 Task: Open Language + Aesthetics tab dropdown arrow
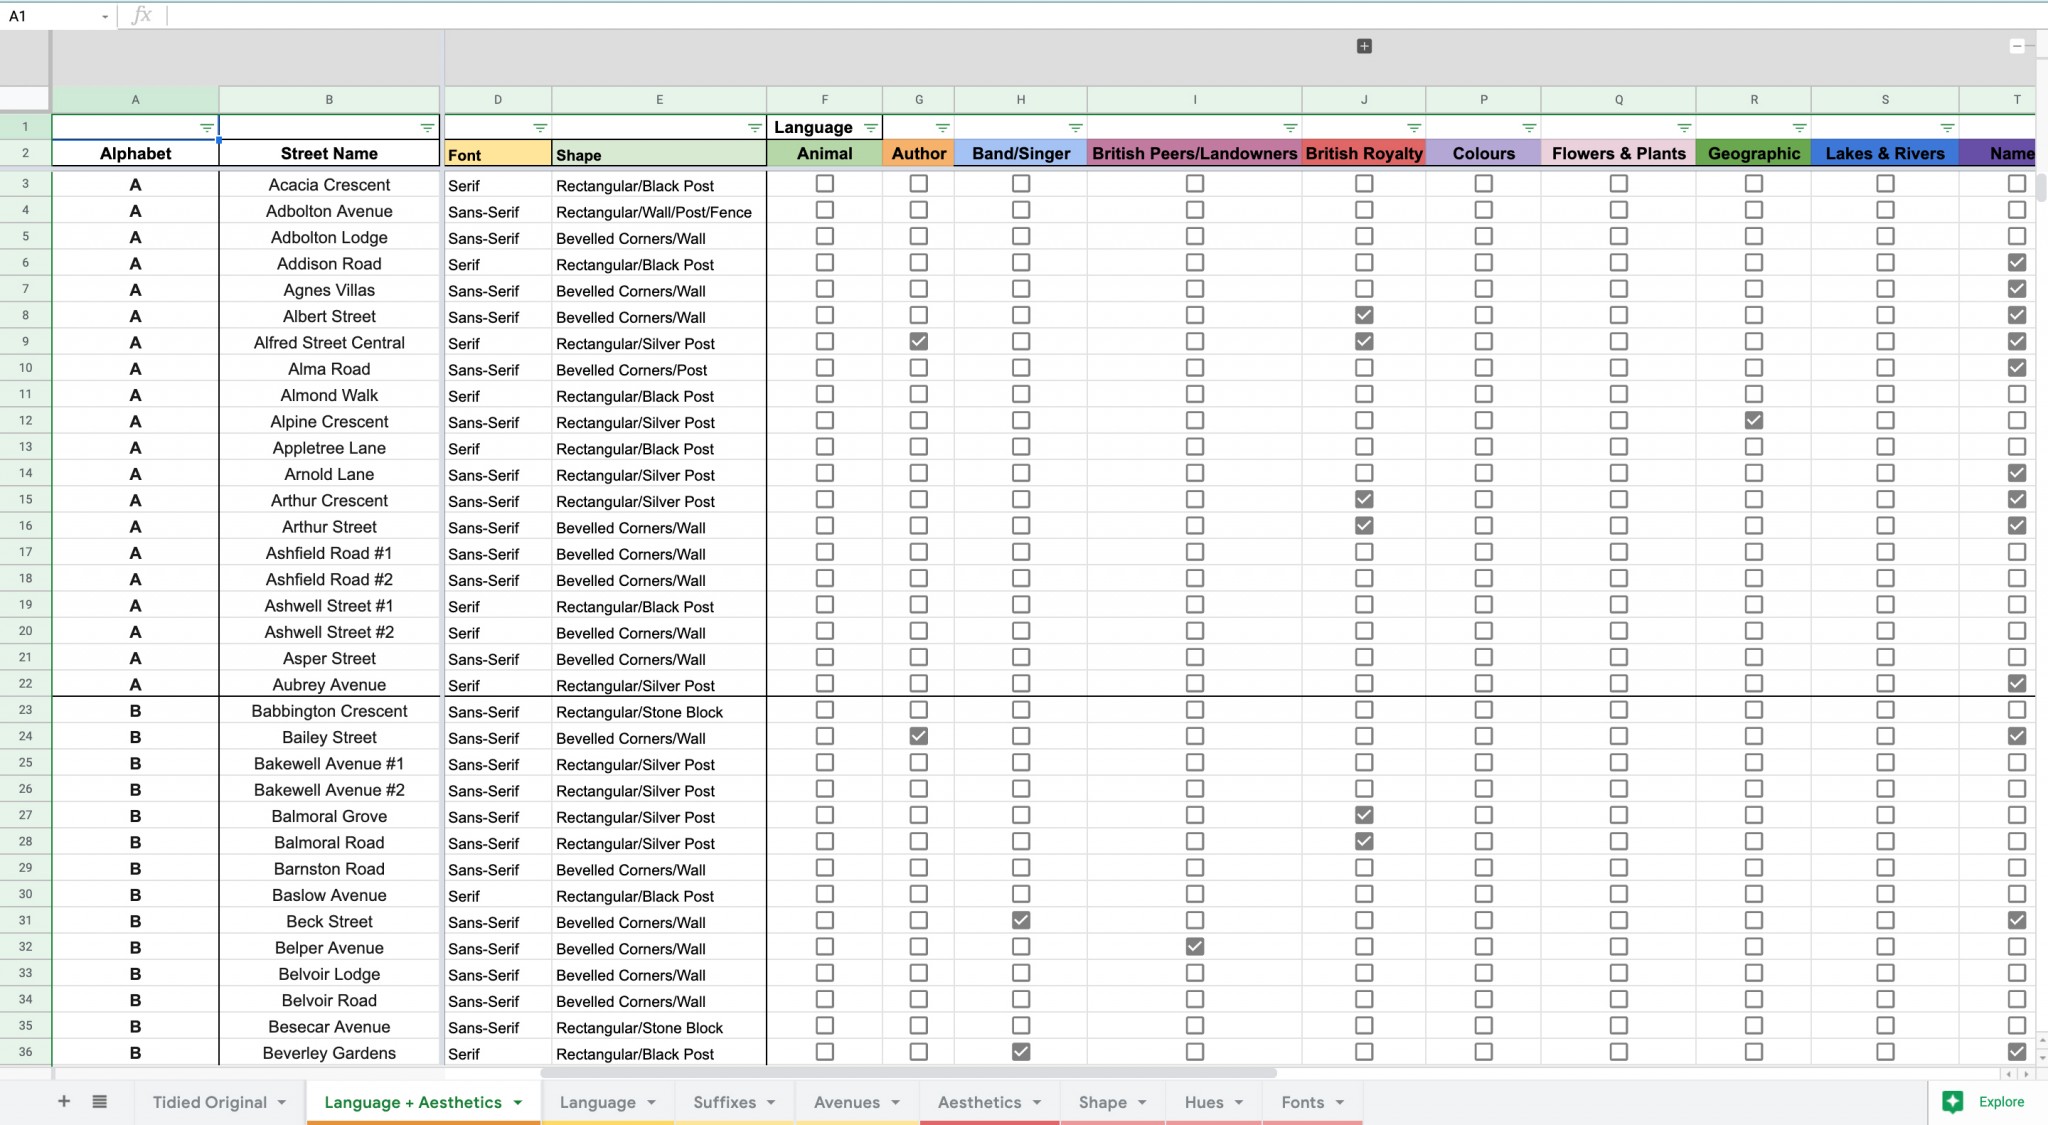coord(518,1102)
